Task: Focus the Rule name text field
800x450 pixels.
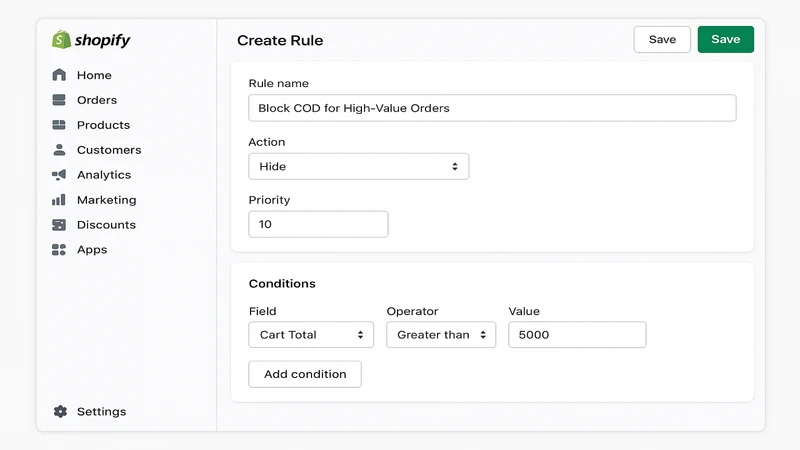Action: click(x=492, y=108)
